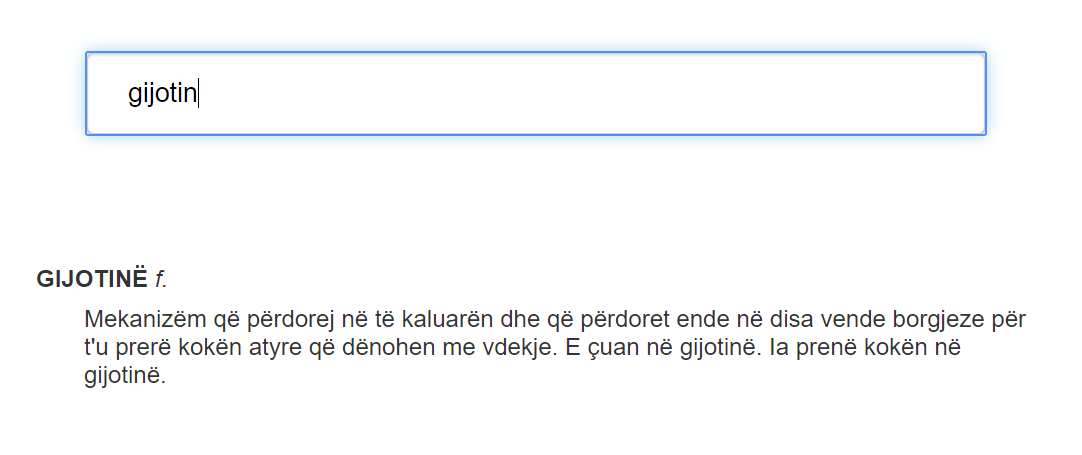Click the final word "gijotinë." on the last line
The height and width of the screenshot is (455, 1082).
124,378
